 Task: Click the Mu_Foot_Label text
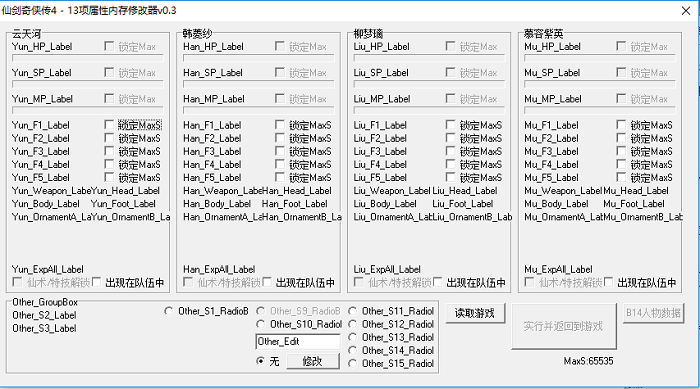pos(634,204)
